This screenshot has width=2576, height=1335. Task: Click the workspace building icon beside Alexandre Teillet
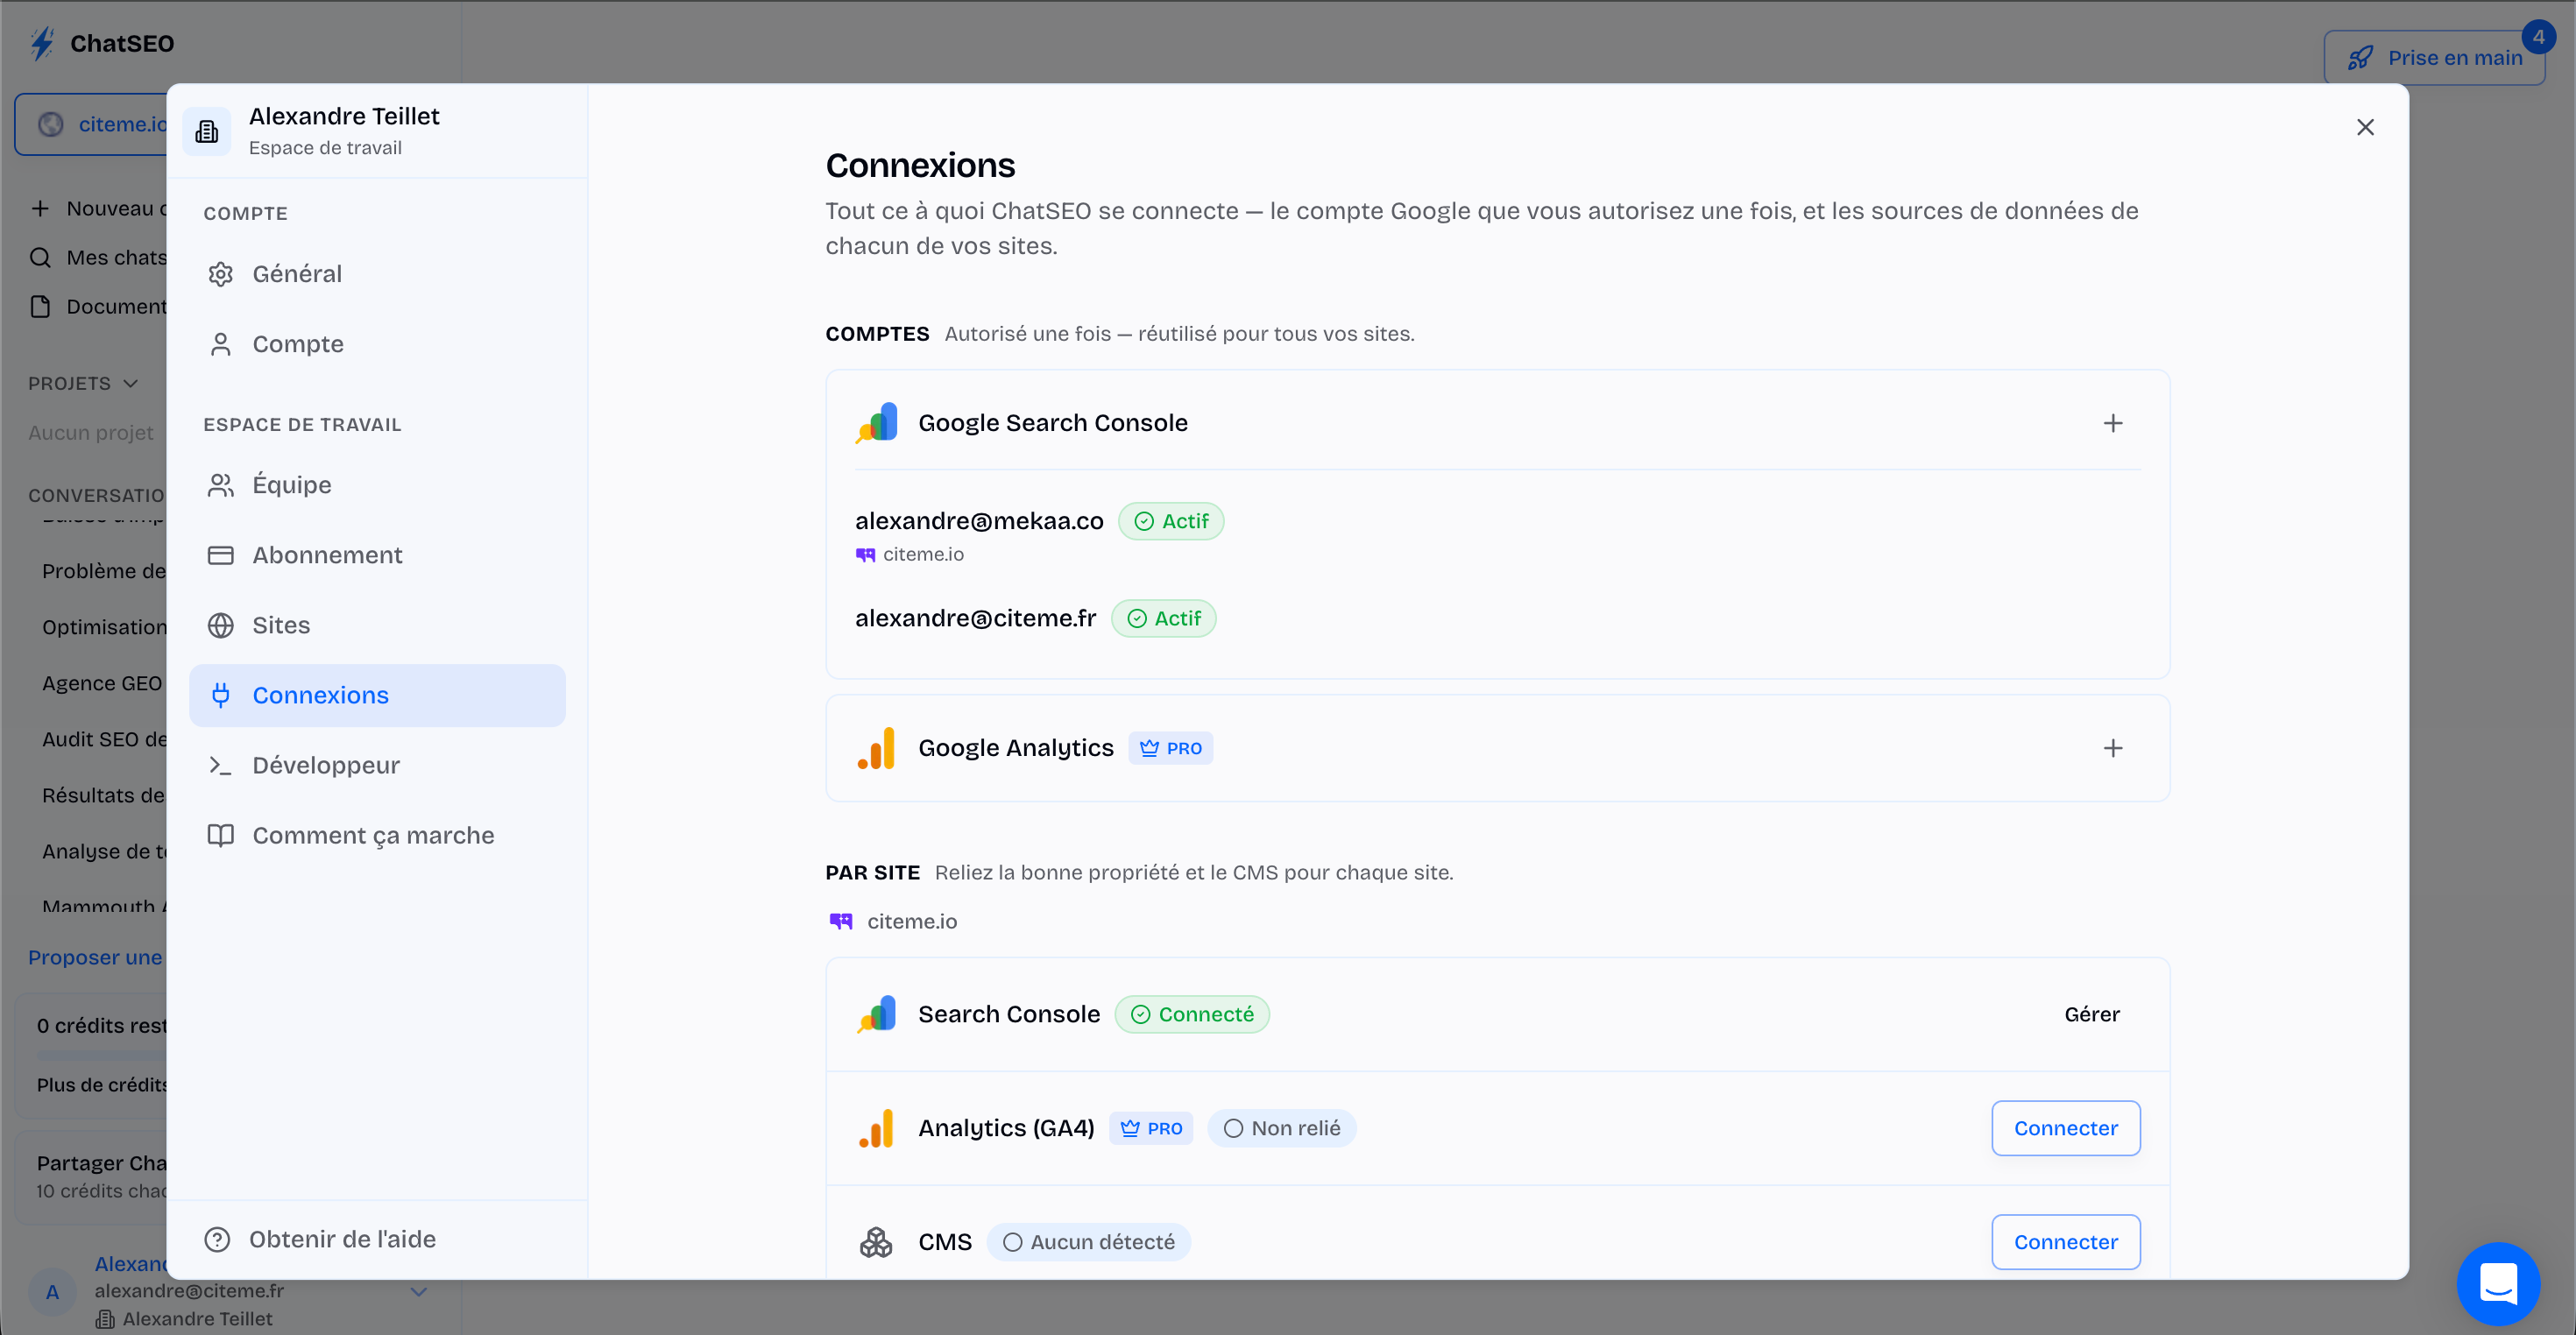pos(207,131)
